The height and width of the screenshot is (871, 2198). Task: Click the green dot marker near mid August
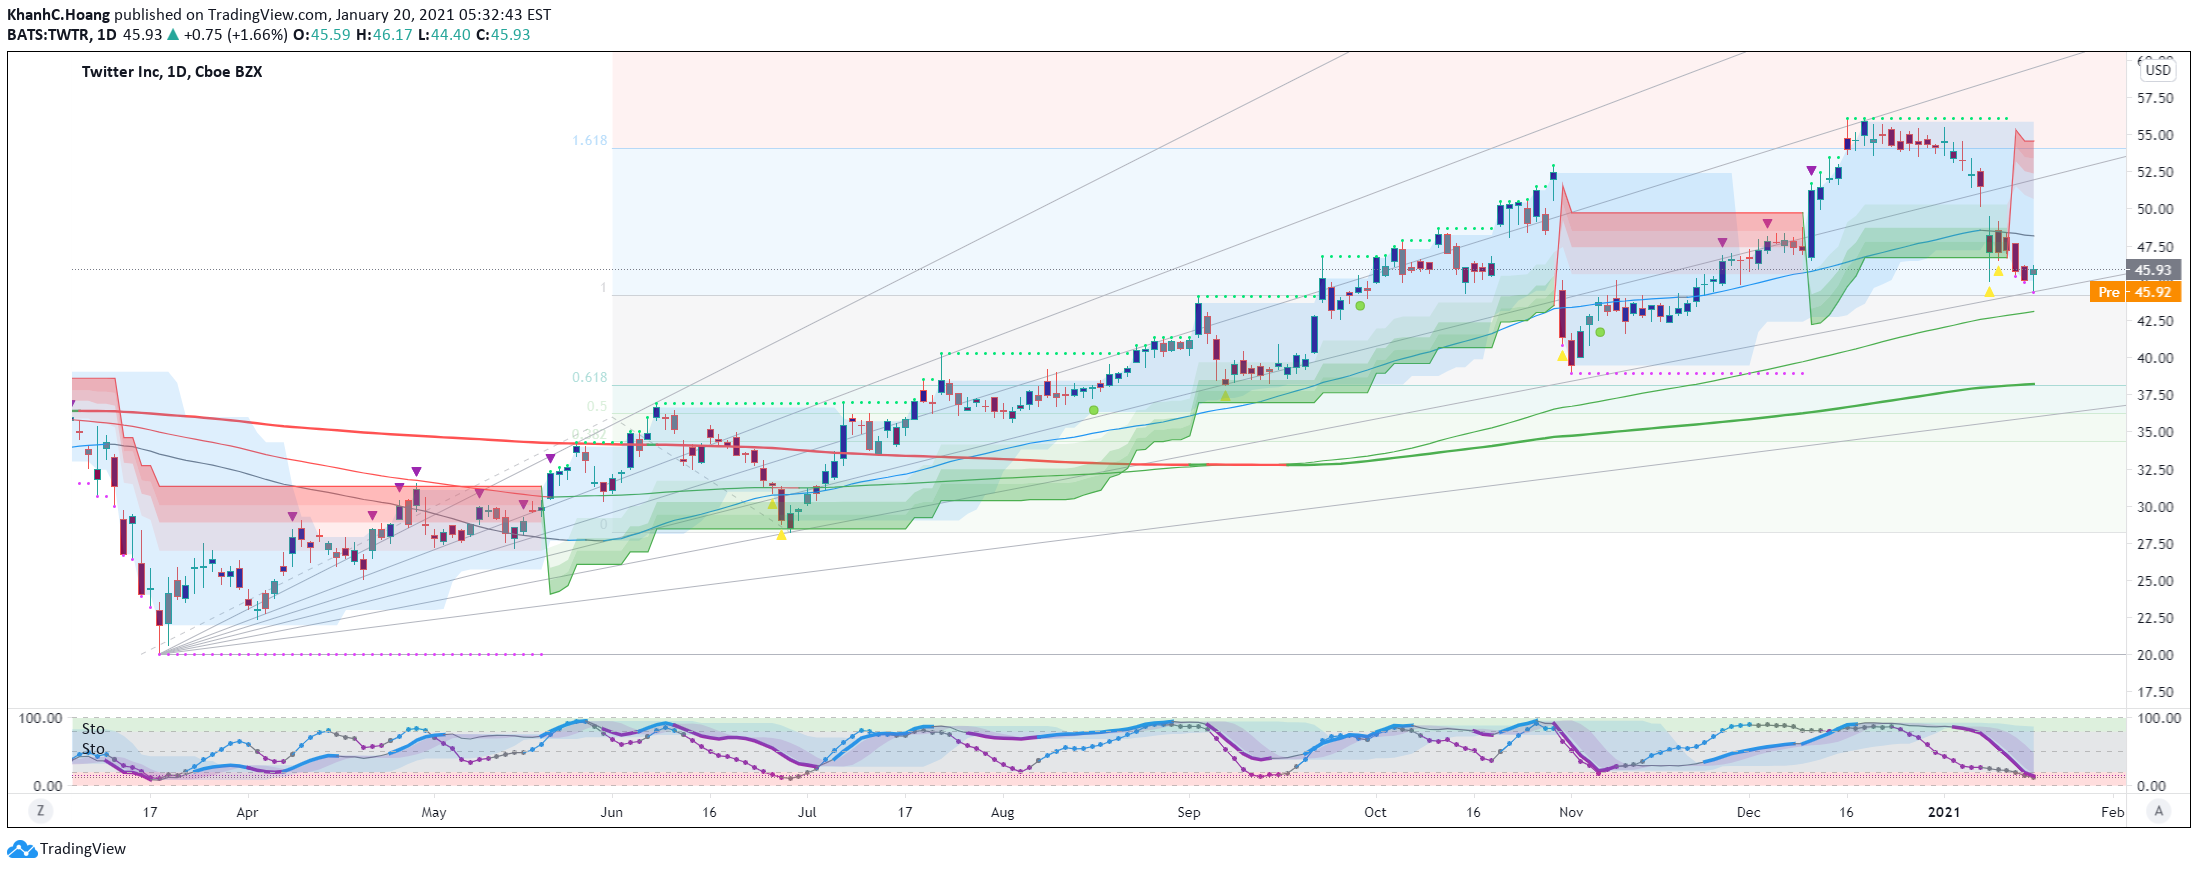[x=1094, y=410]
